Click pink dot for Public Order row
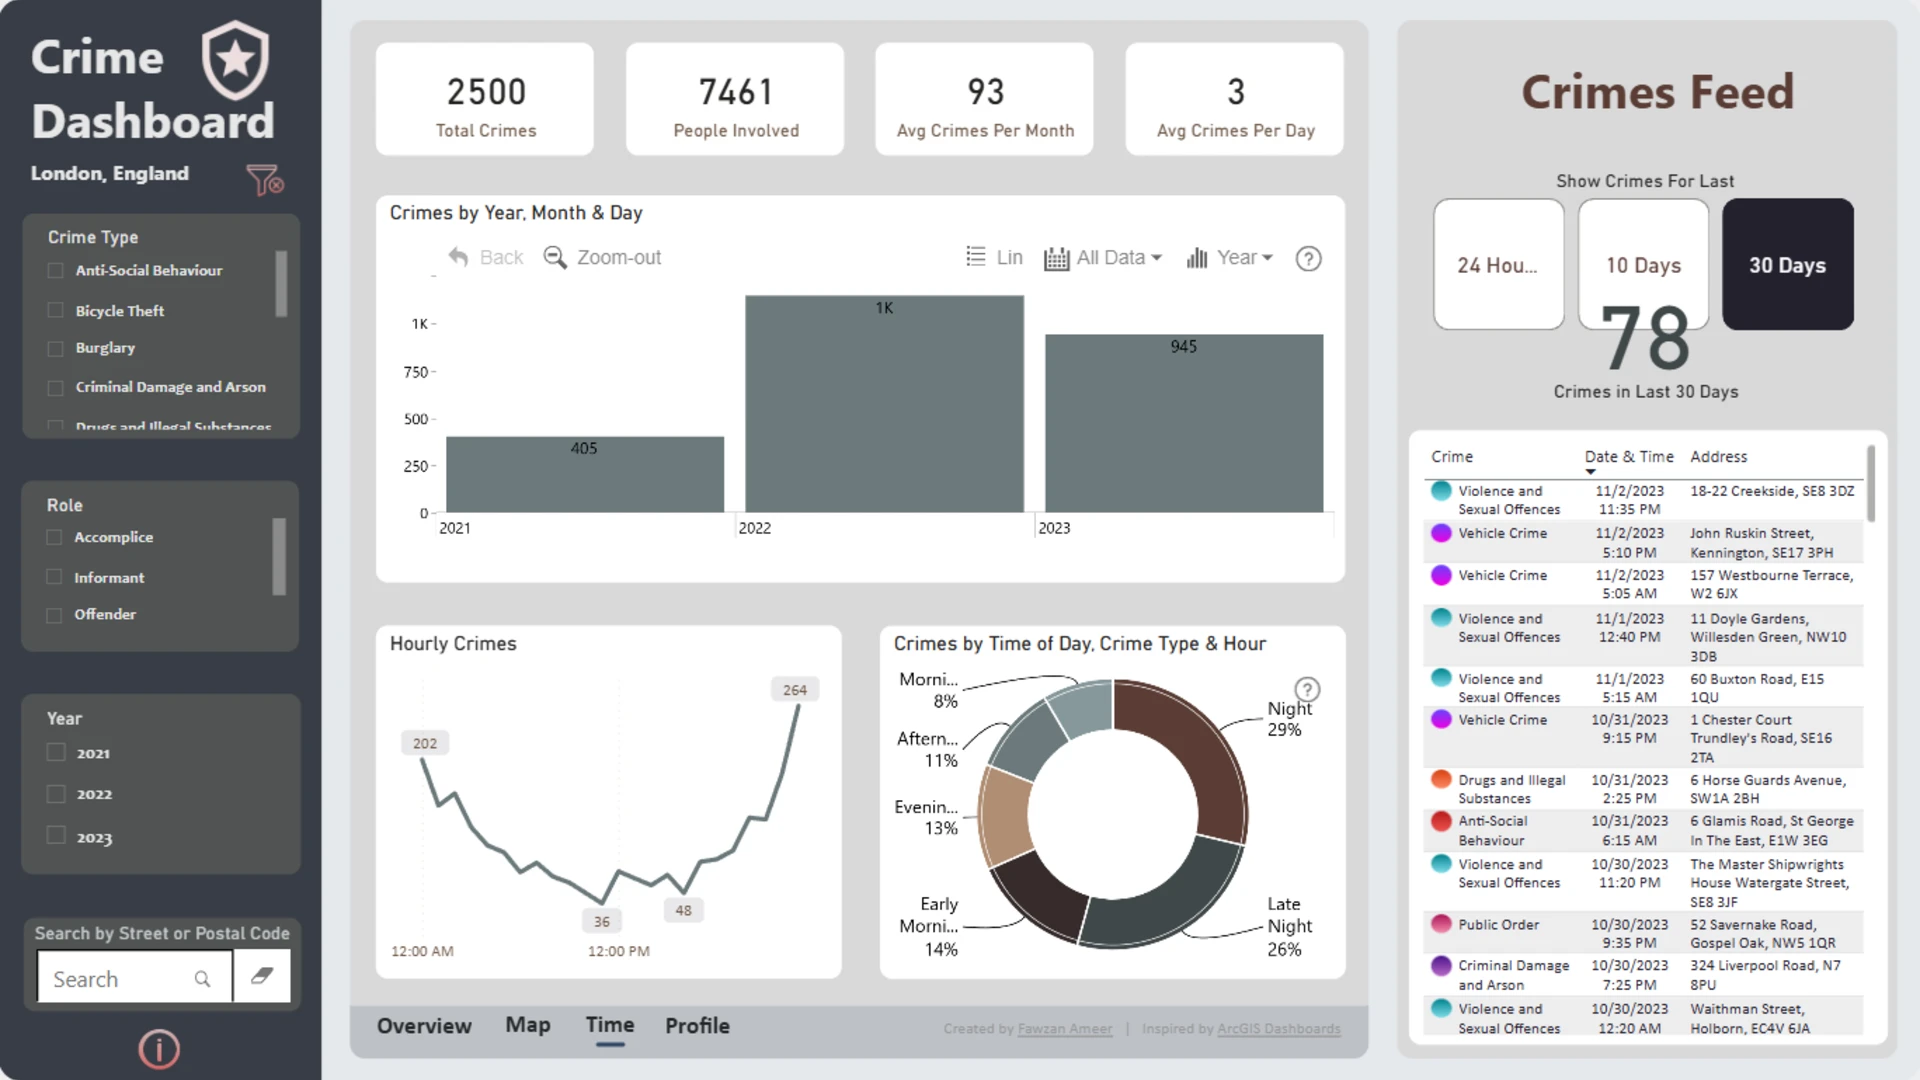Image resolution: width=1920 pixels, height=1080 pixels. pos(1441,924)
